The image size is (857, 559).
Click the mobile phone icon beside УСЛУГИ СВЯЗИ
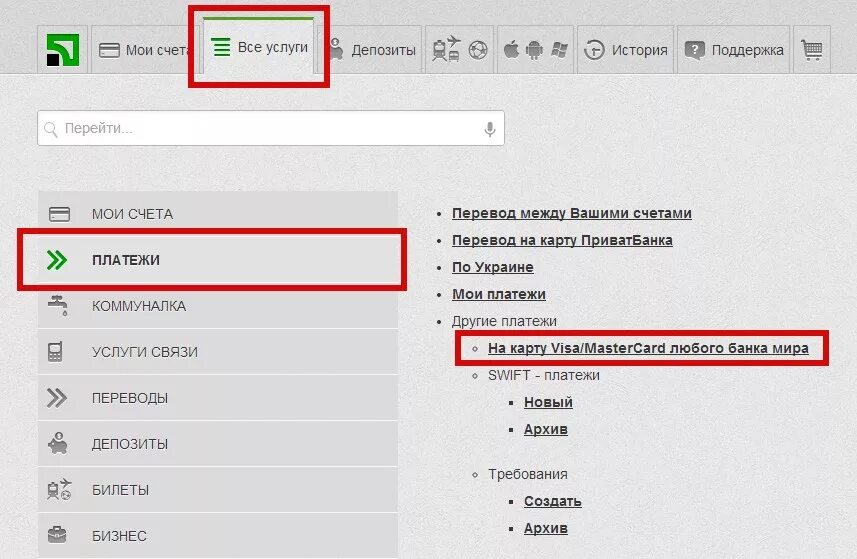[x=55, y=352]
